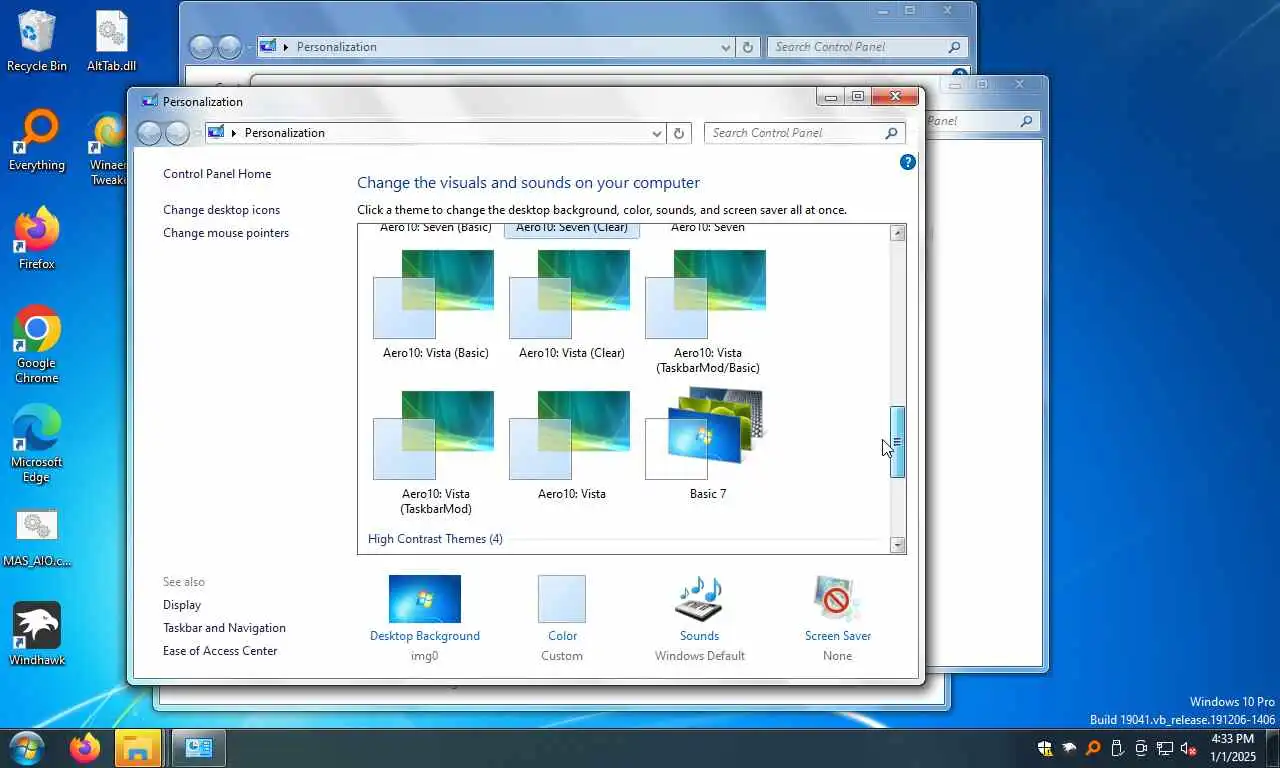Go forward in front Personalization window
The height and width of the screenshot is (768, 1280).
coord(177,133)
